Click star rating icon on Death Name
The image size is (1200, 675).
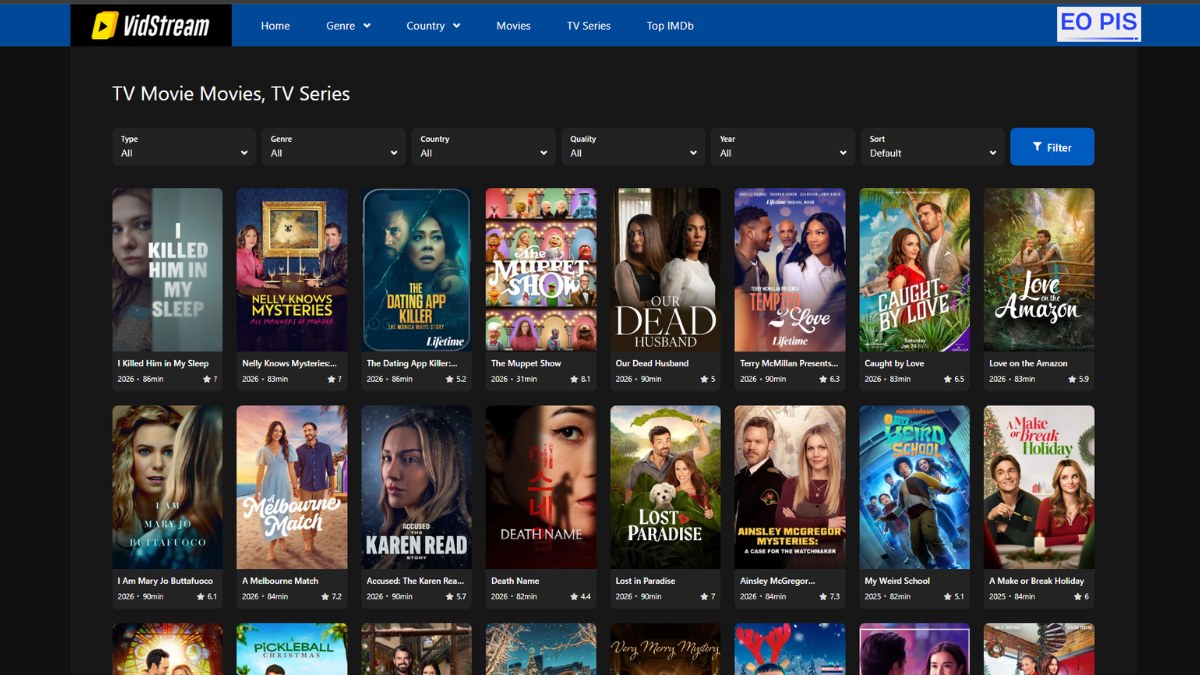click(574, 597)
